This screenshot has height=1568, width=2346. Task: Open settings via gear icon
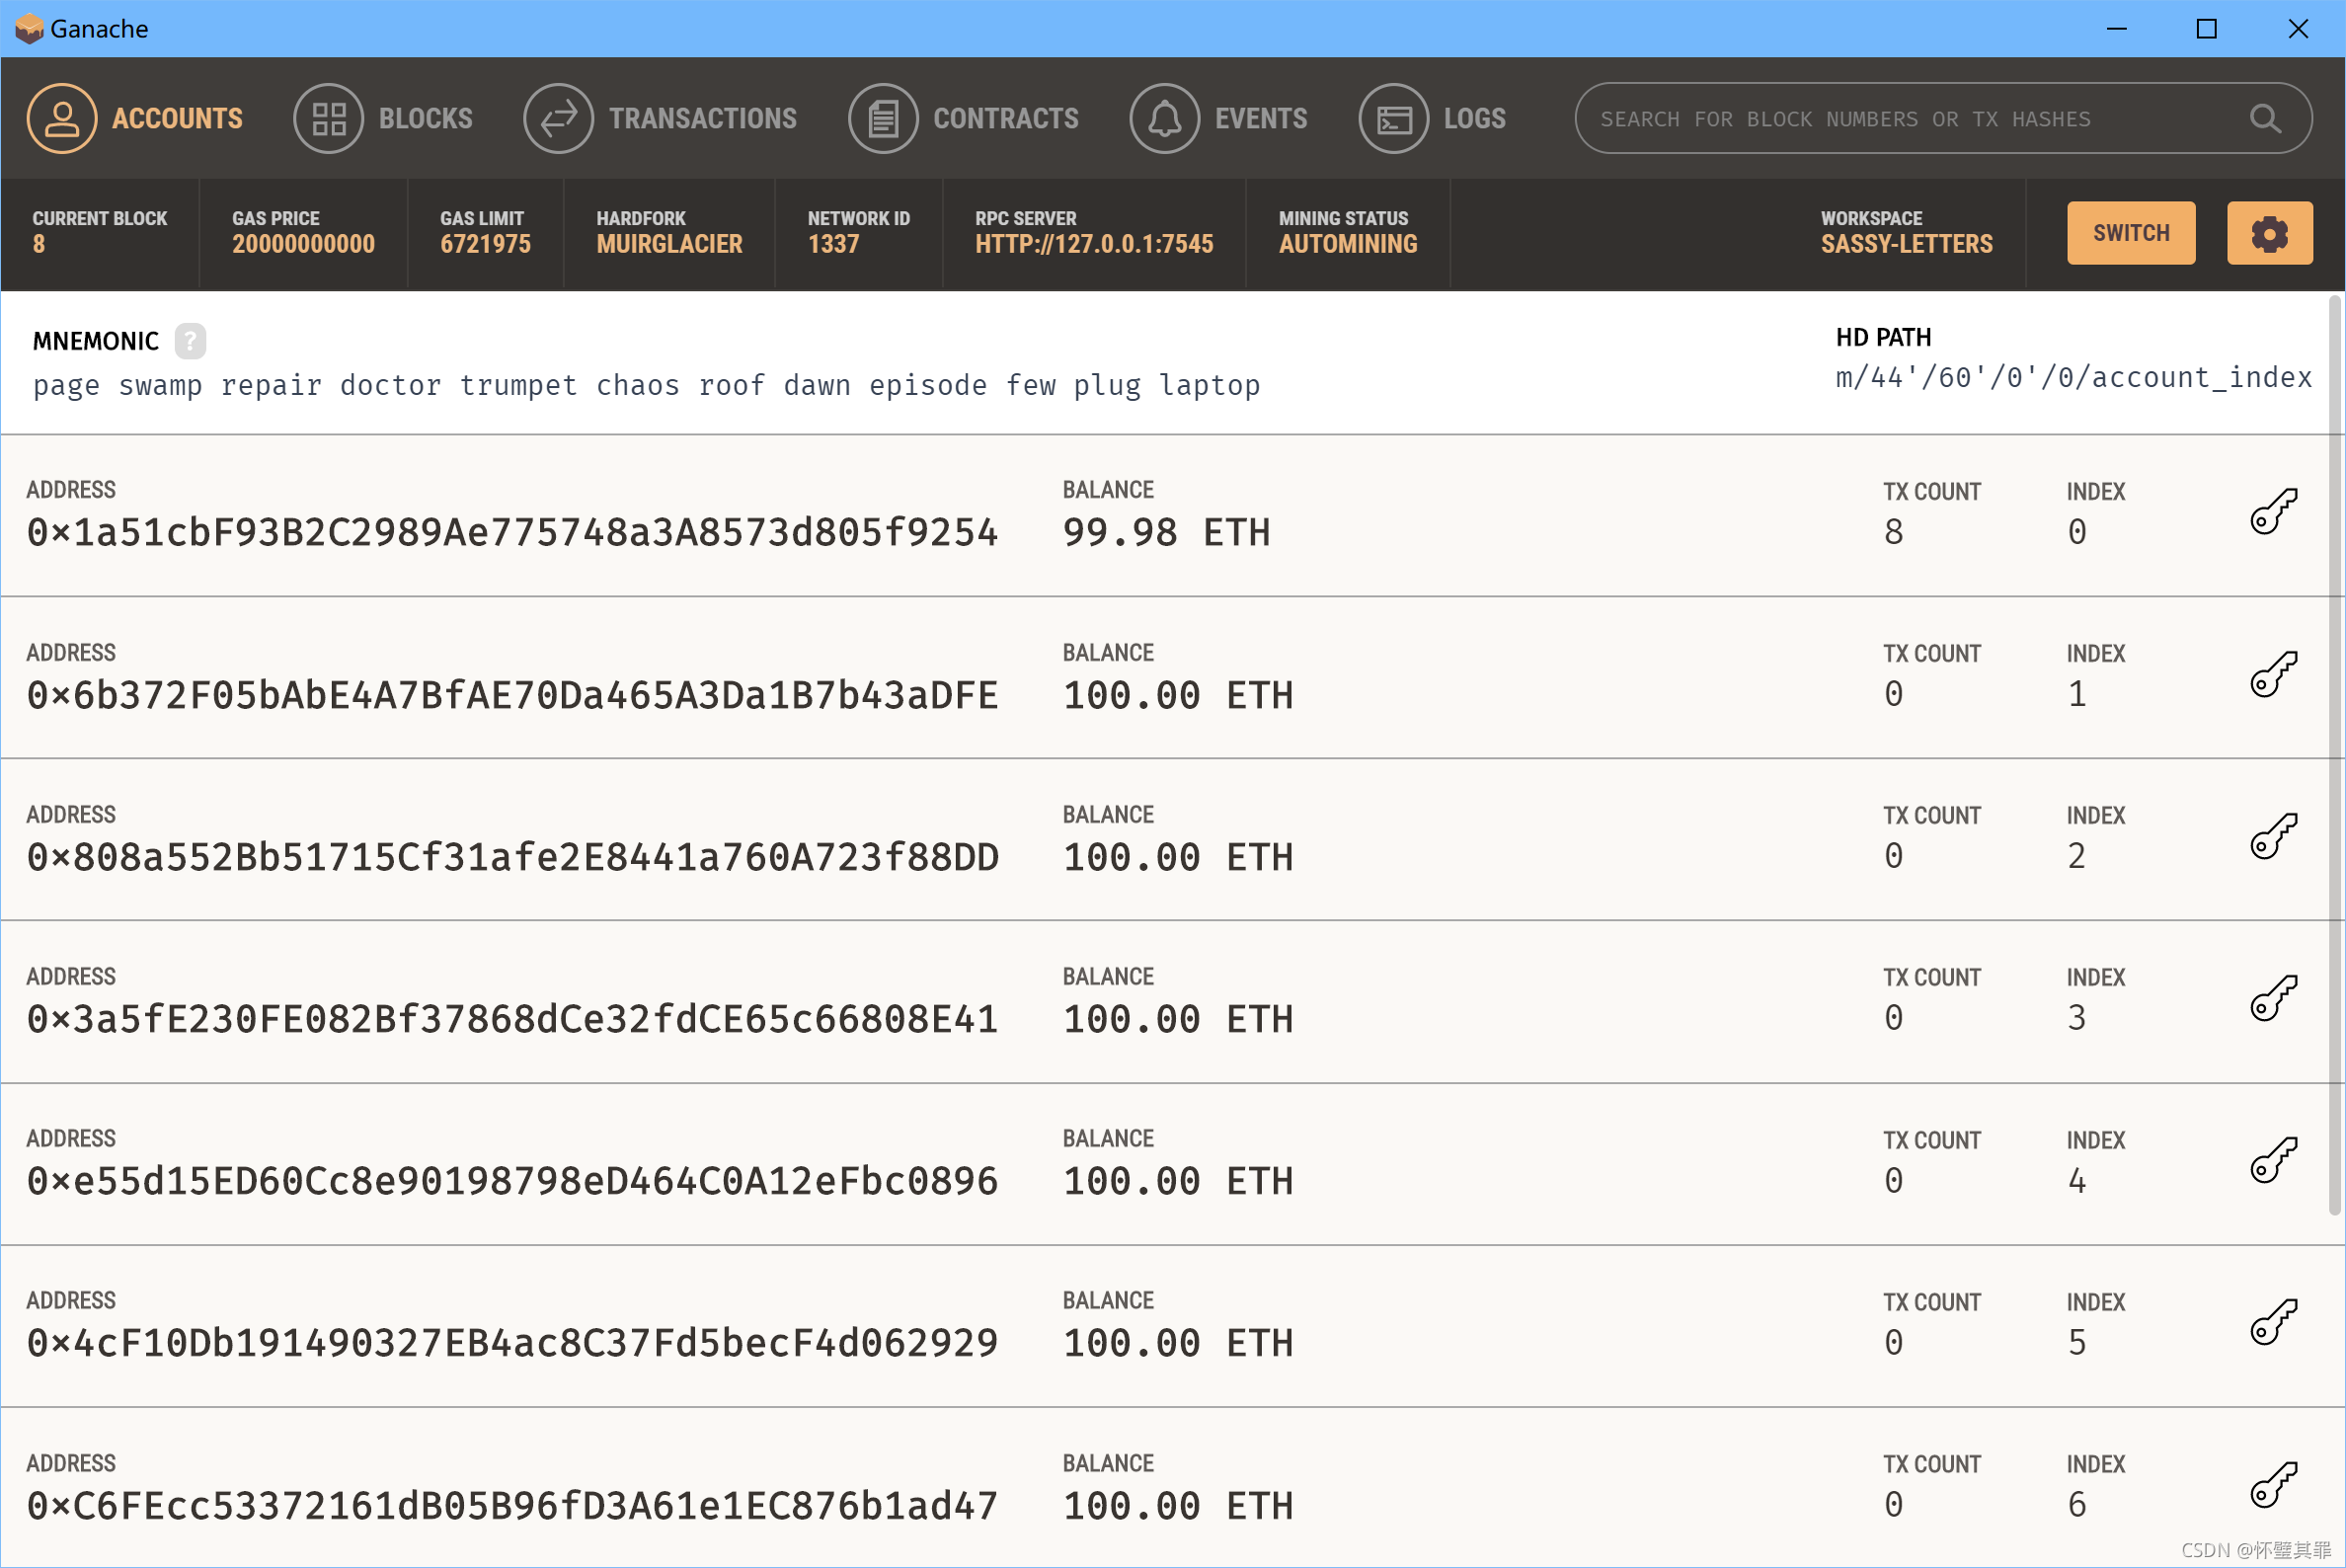coord(2269,233)
